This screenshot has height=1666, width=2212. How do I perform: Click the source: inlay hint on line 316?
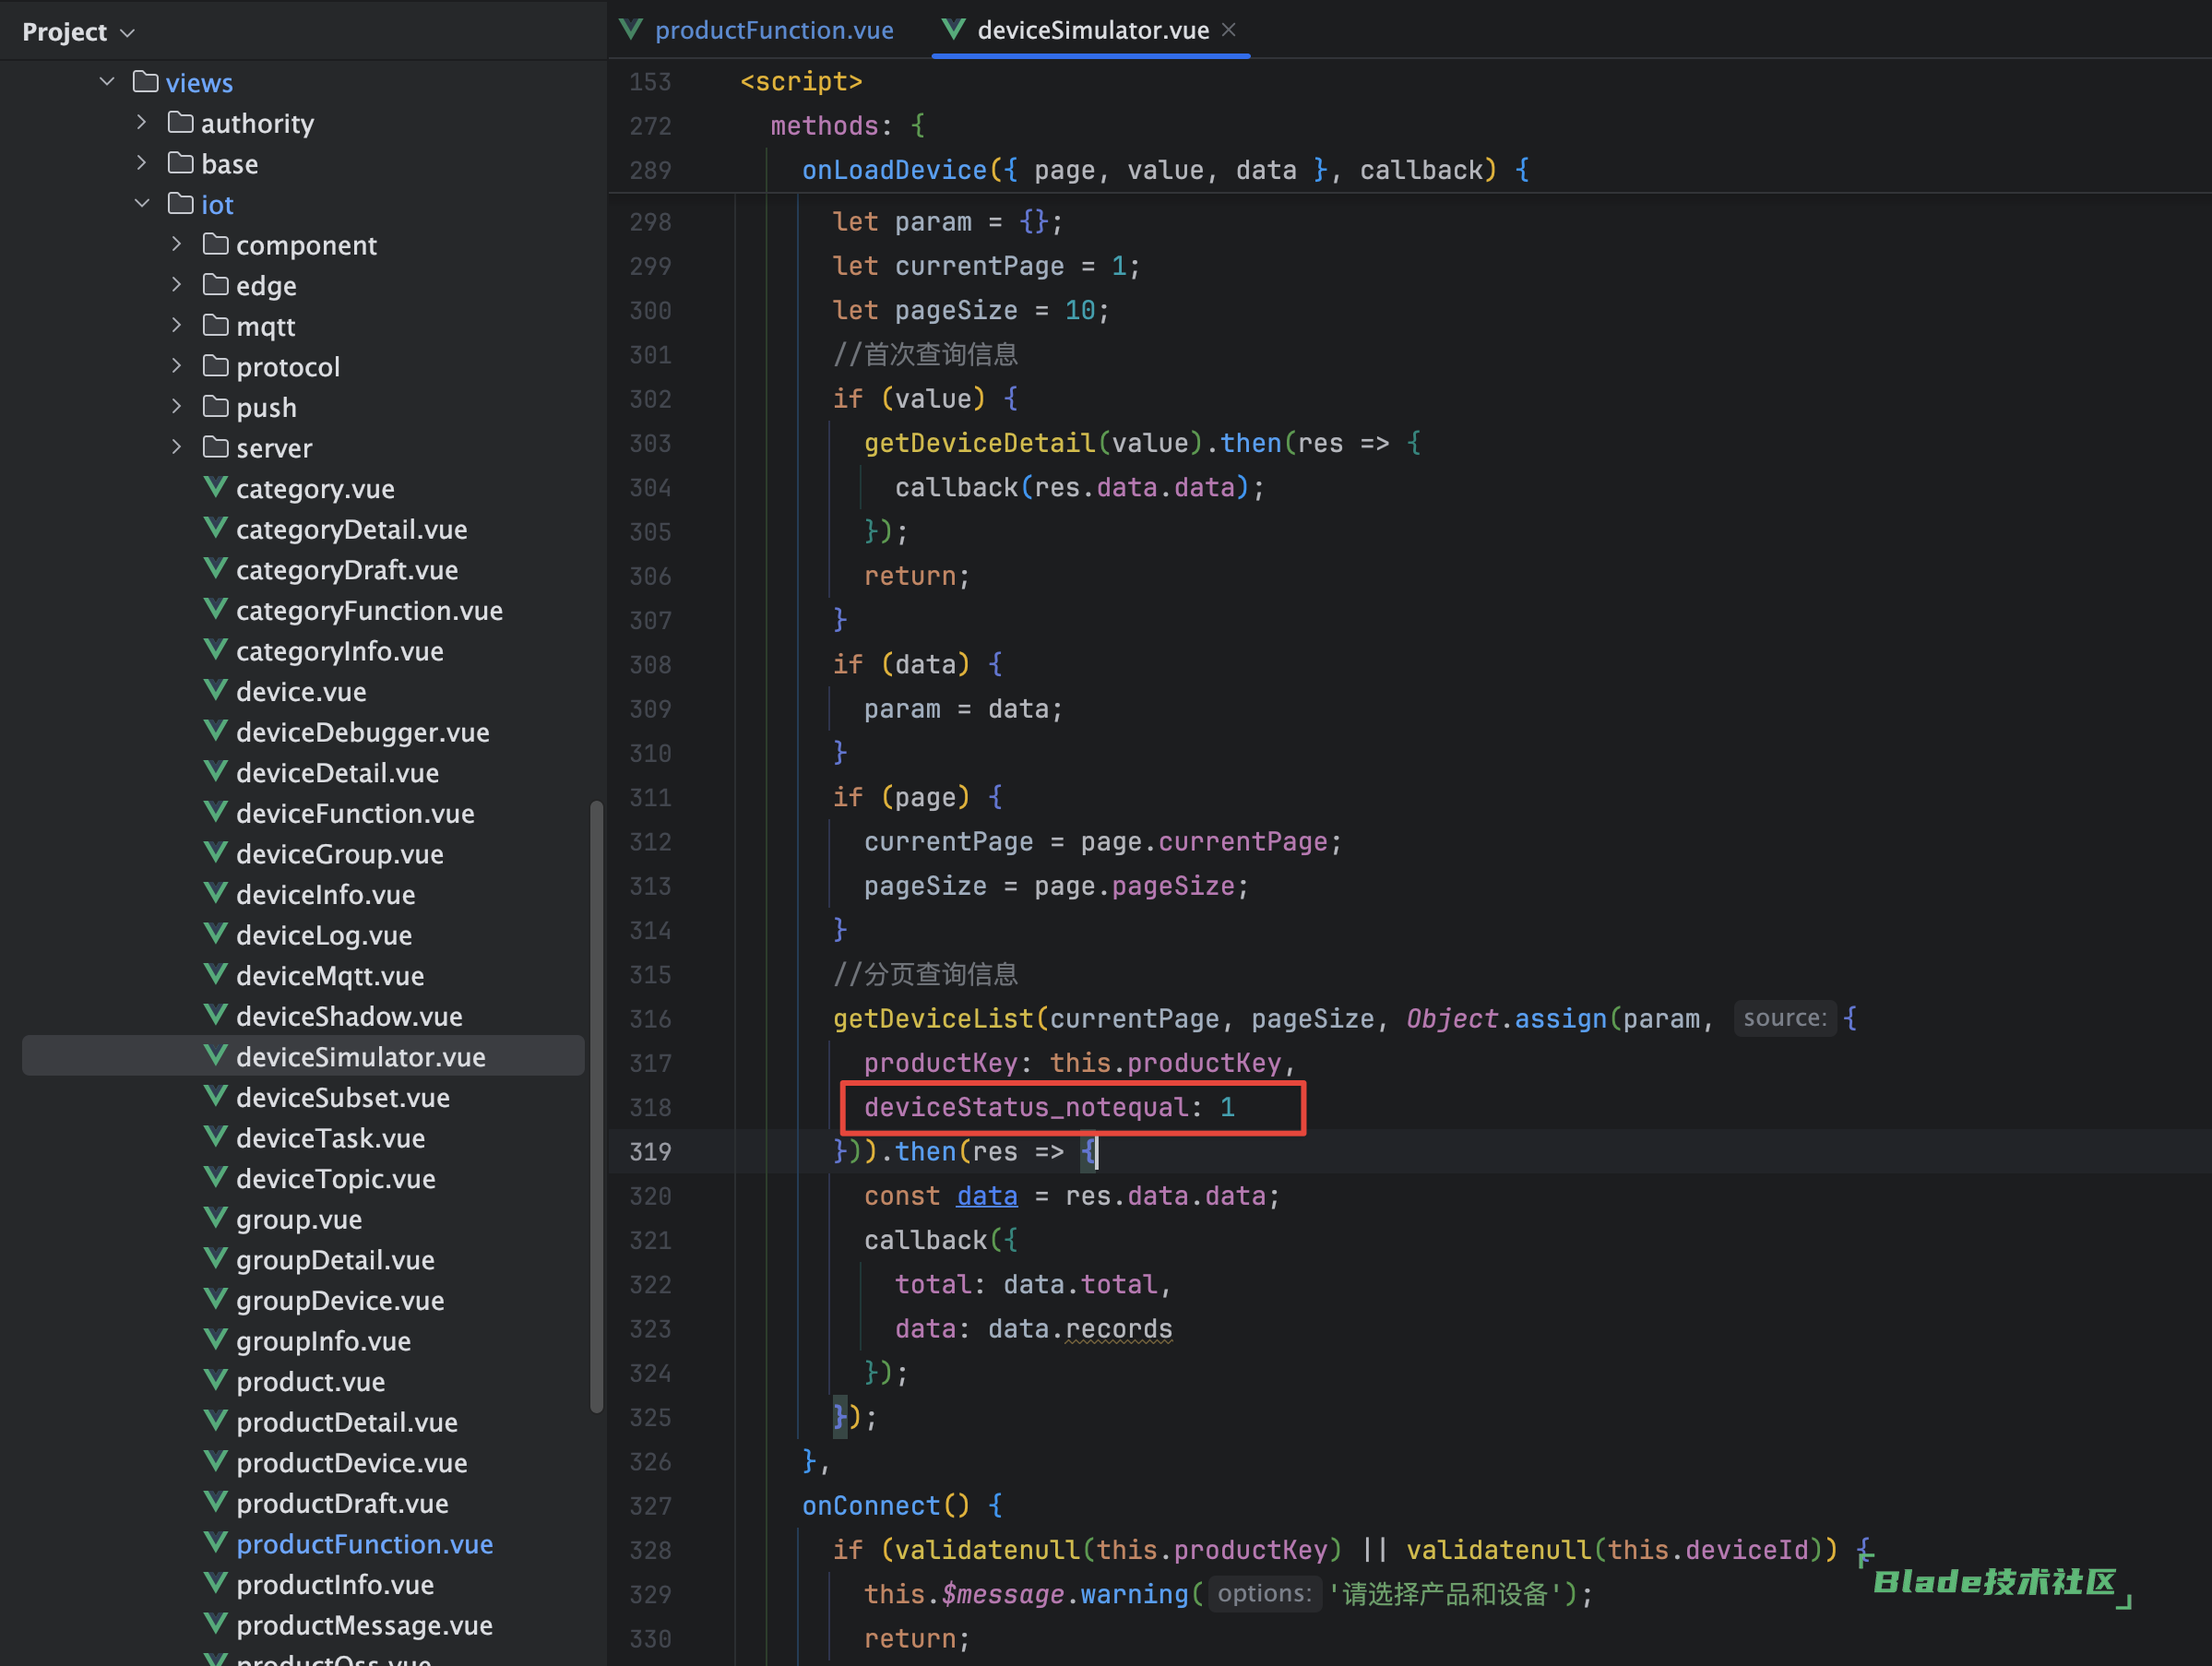pos(1784,1018)
